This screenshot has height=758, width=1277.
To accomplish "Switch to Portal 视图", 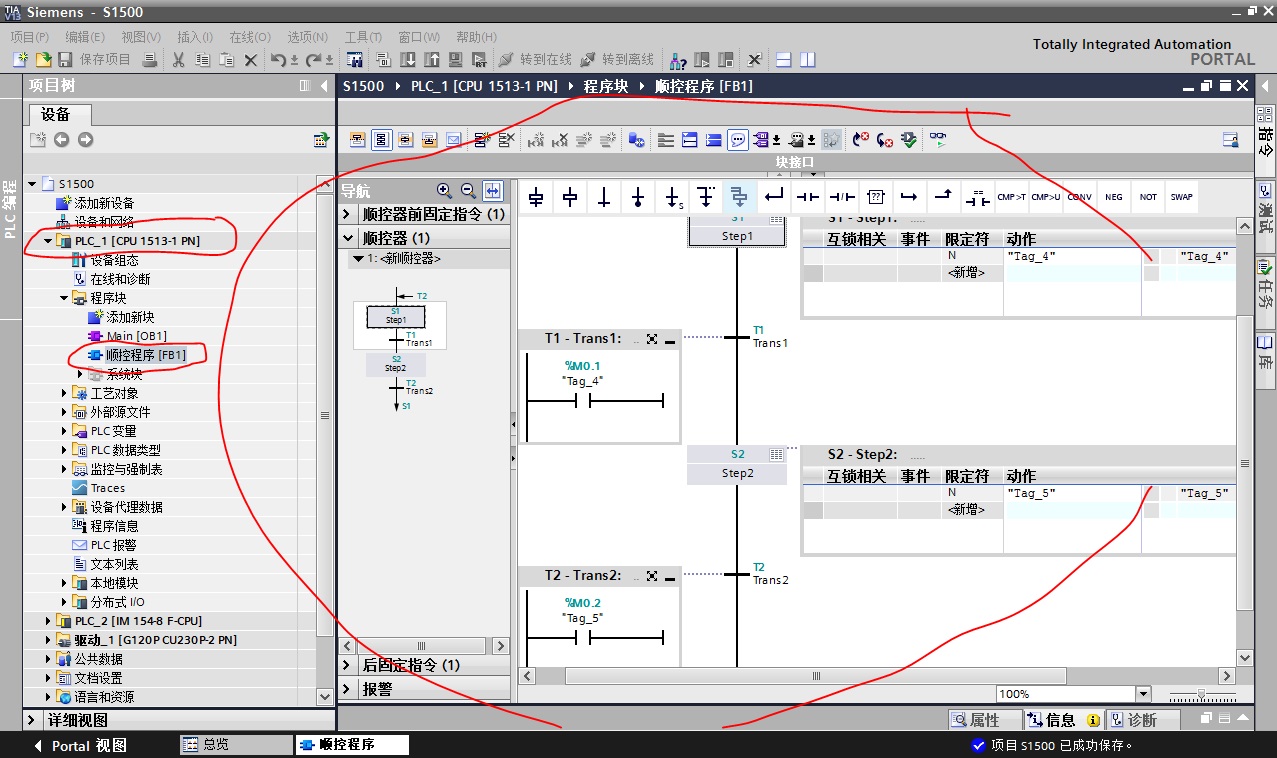I will pyautogui.click(x=80, y=746).
